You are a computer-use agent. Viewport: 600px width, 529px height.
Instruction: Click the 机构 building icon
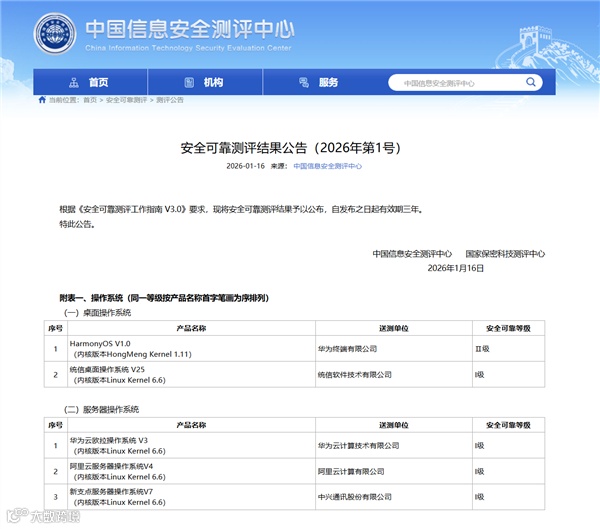point(189,82)
